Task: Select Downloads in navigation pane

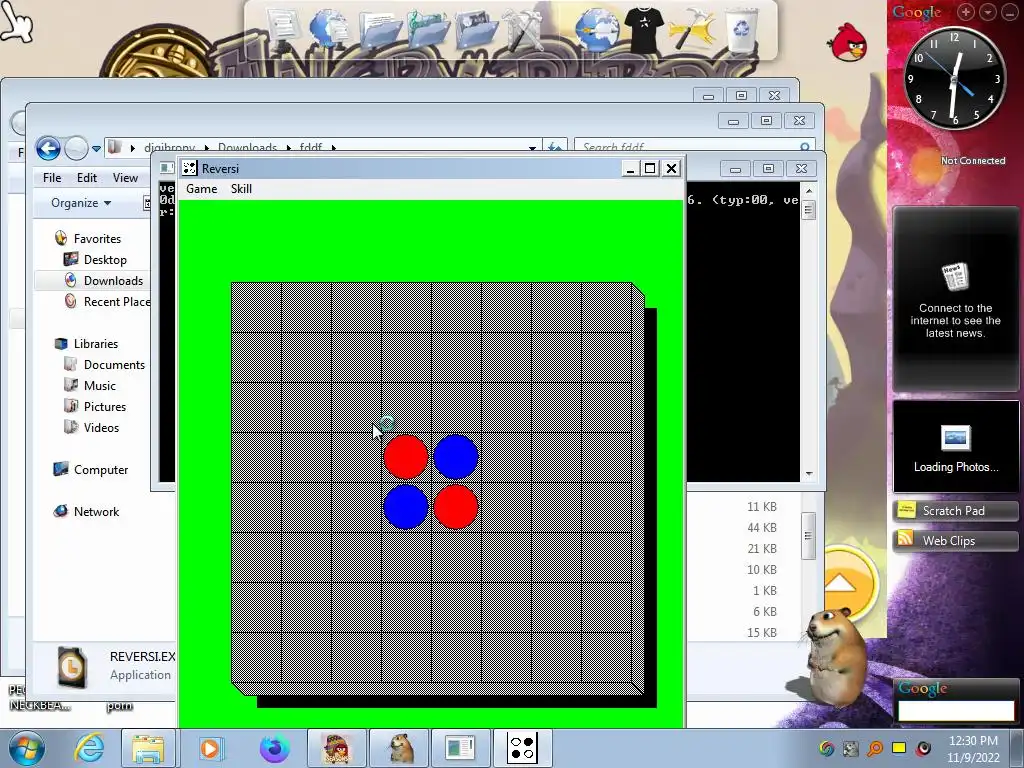Action: pyautogui.click(x=113, y=281)
